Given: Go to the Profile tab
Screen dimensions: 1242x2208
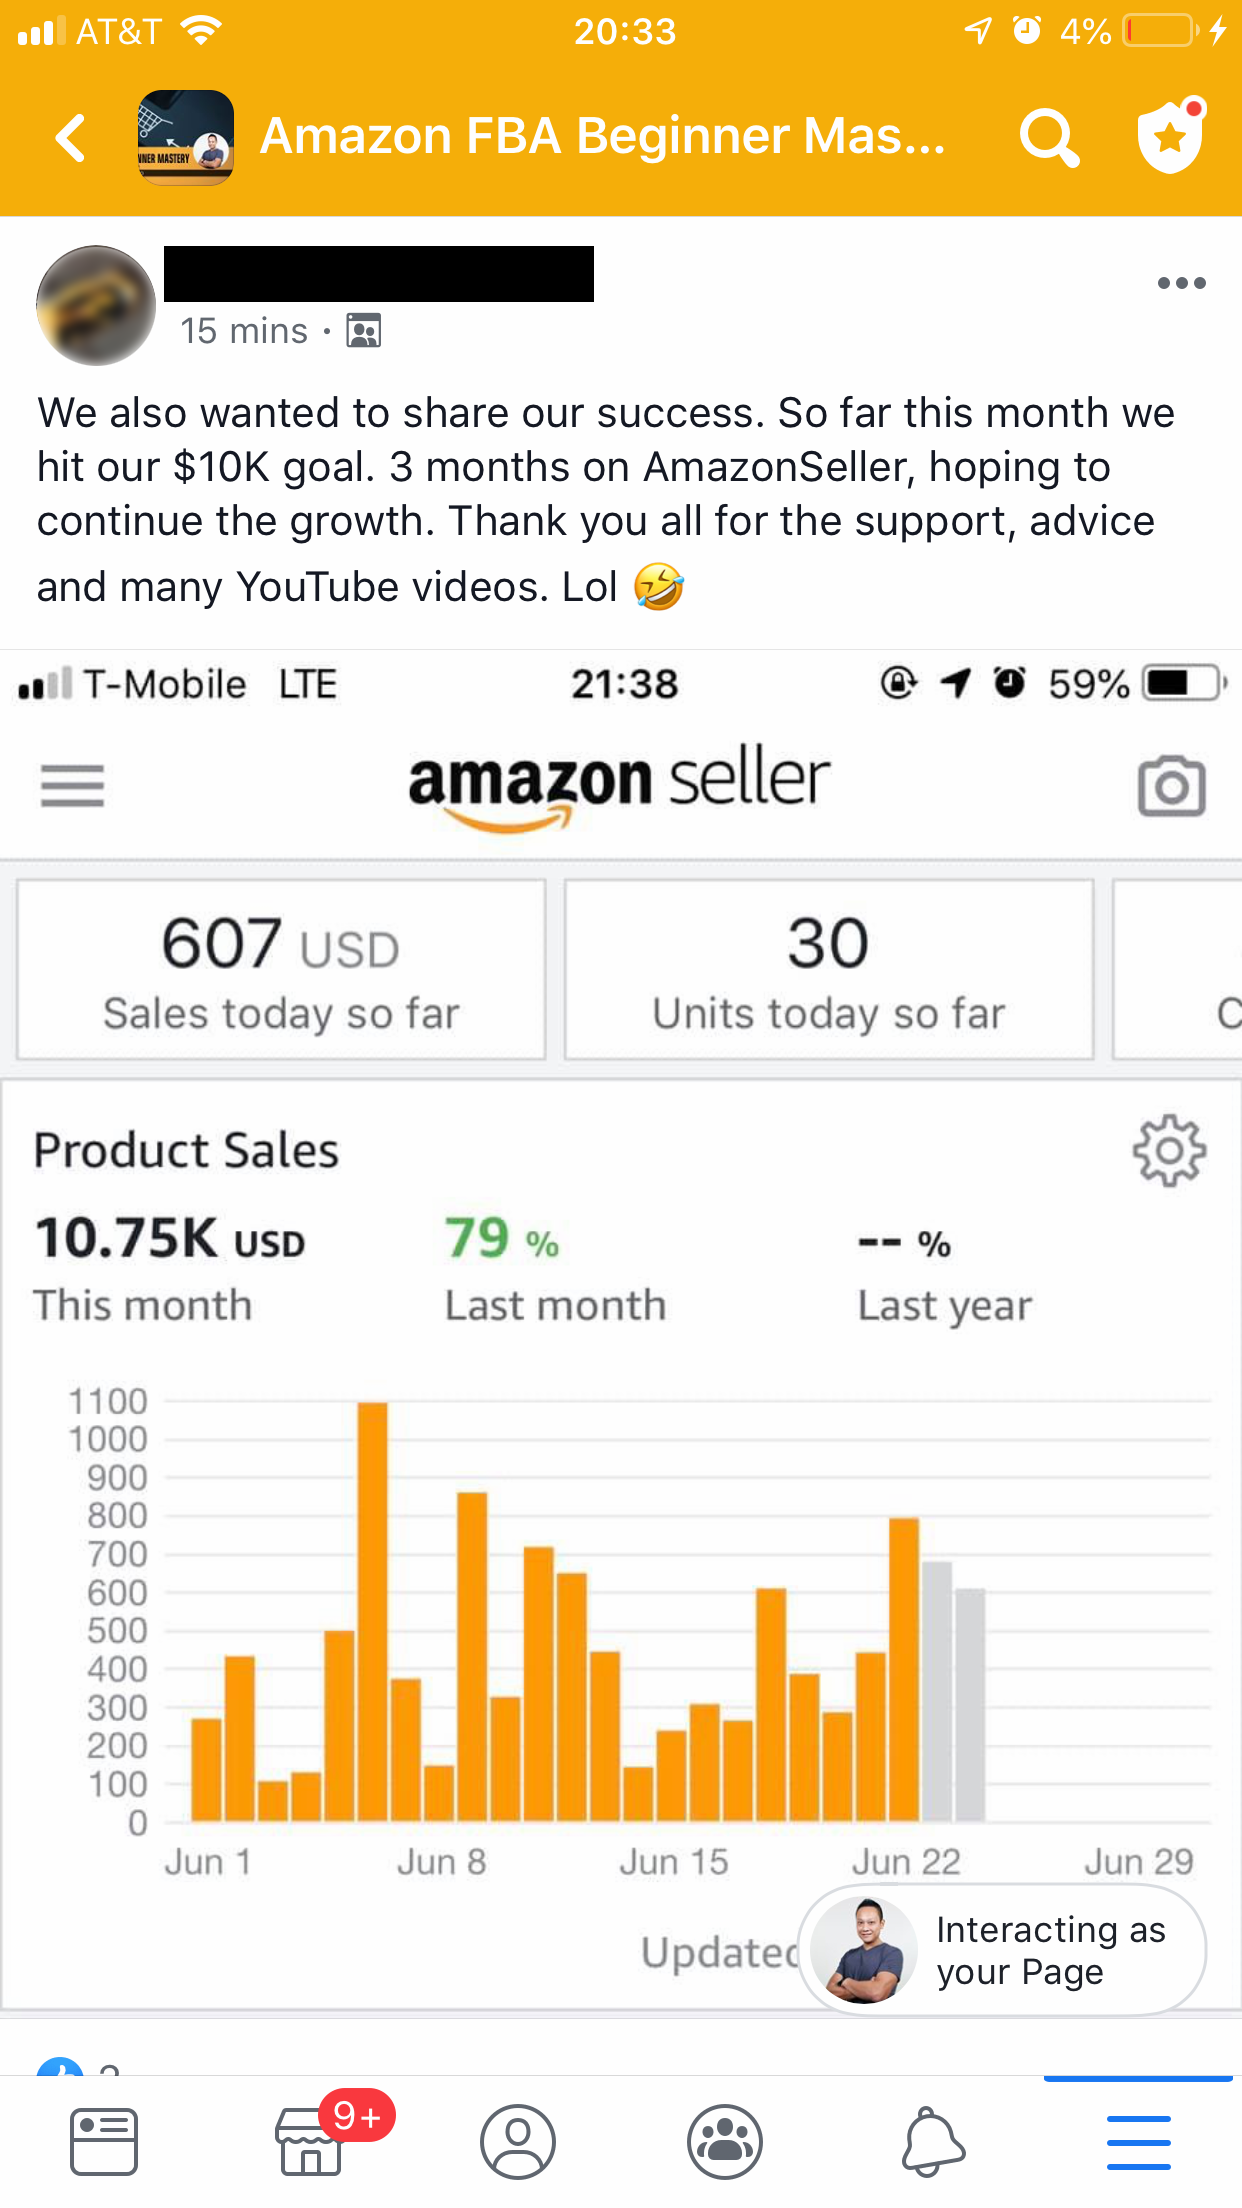Looking at the screenshot, I should point(518,2142).
